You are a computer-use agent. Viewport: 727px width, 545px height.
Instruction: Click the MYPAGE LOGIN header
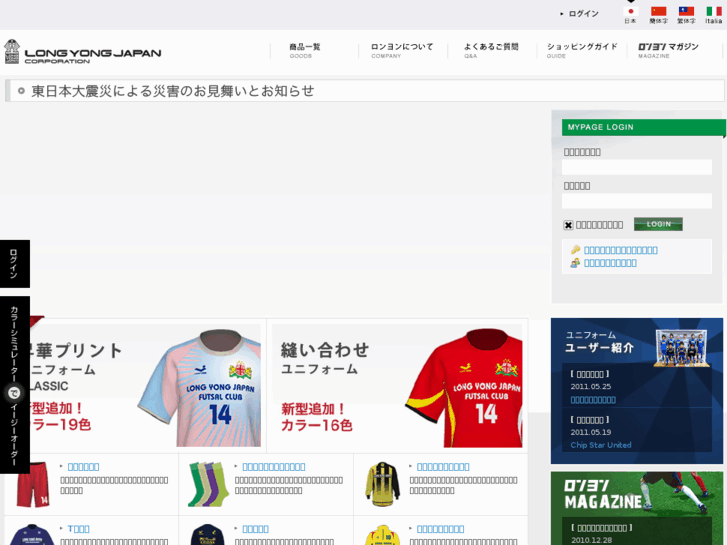(644, 127)
